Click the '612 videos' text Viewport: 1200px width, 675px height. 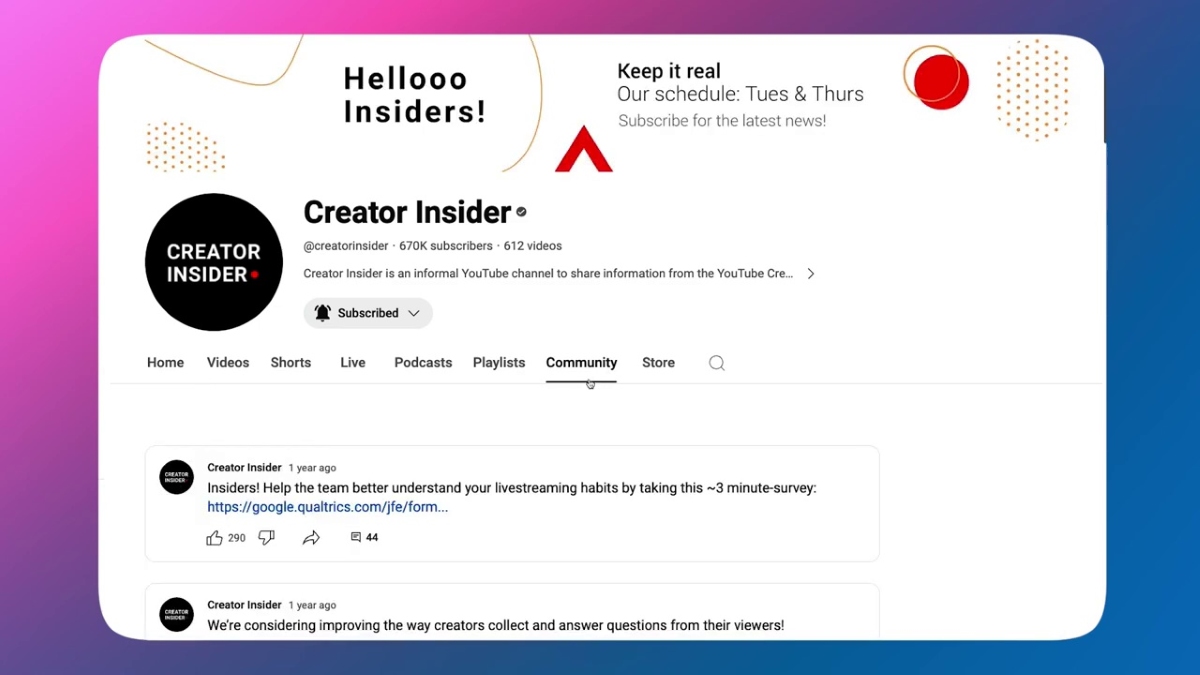point(533,246)
